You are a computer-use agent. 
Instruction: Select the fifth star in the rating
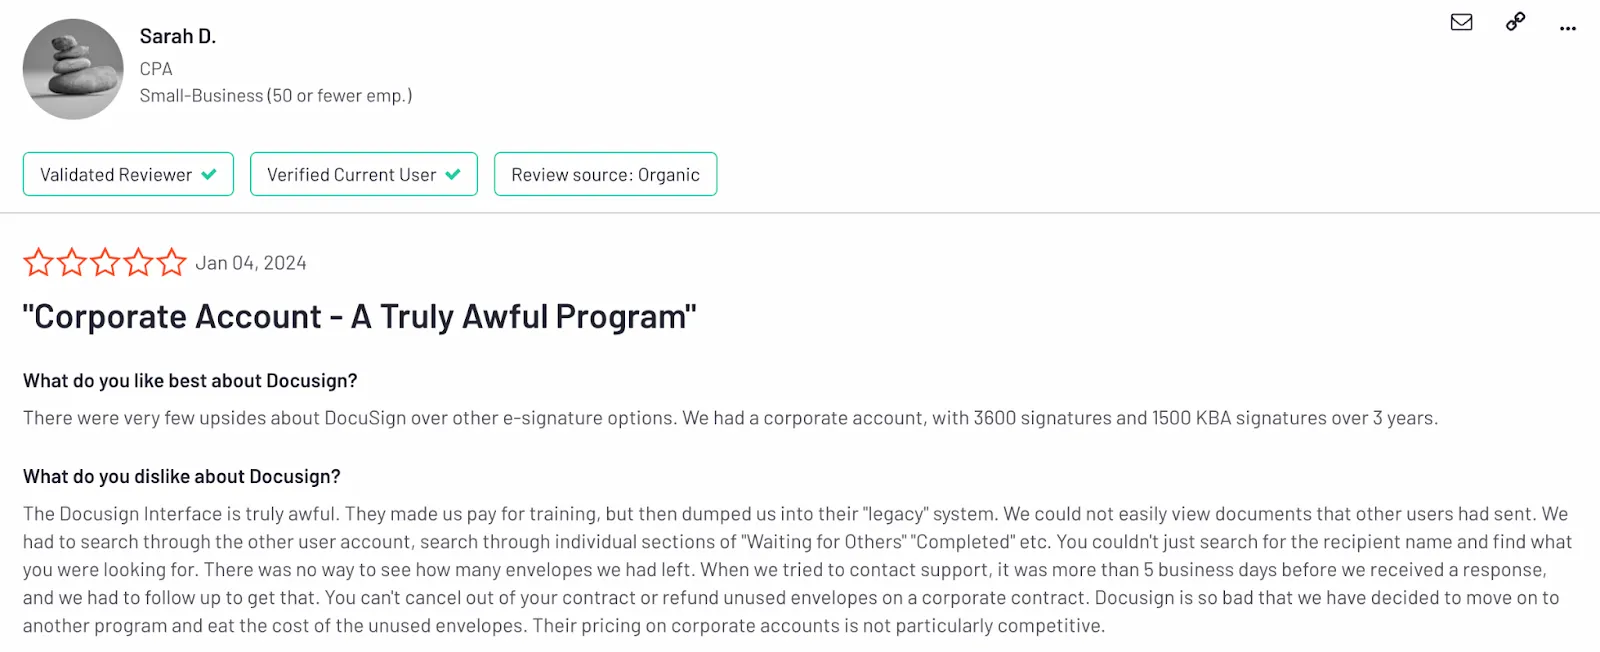(172, 261)
